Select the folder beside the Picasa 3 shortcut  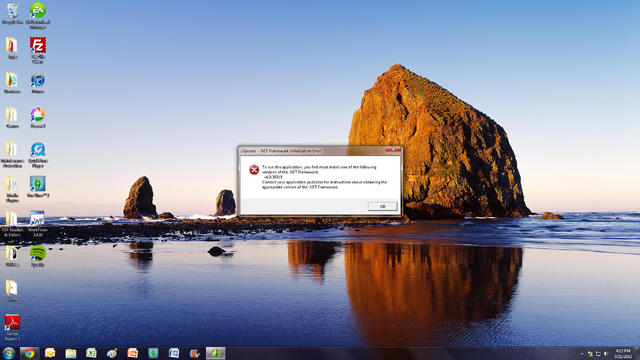point(12,118)
